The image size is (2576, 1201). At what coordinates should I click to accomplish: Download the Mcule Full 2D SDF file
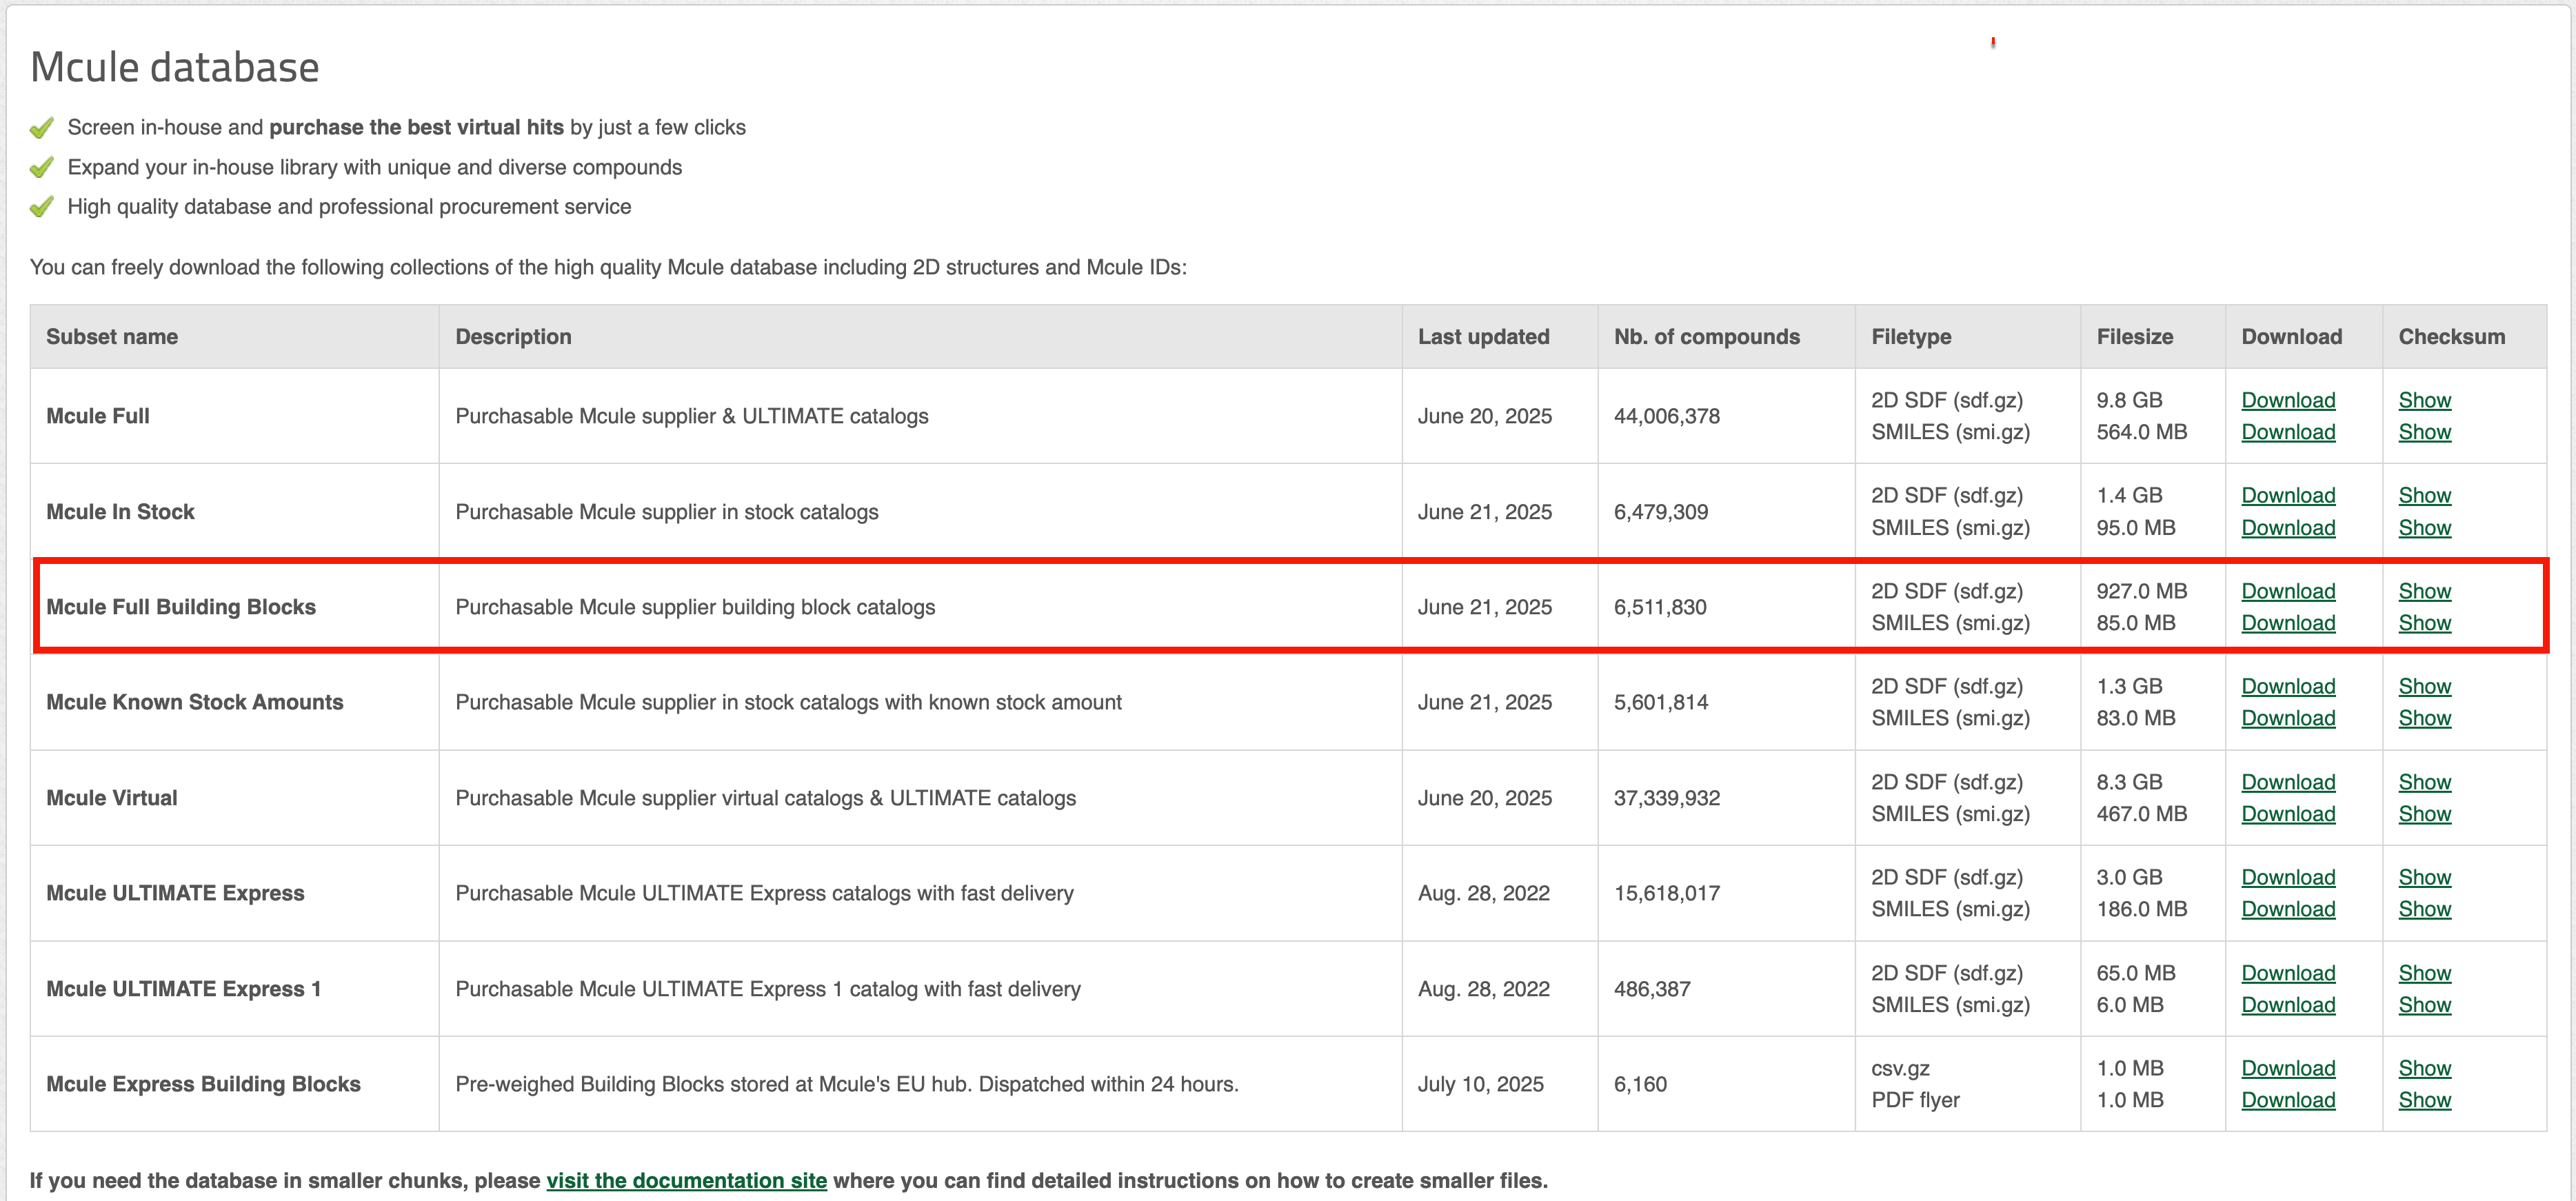tap(2288, 400)
